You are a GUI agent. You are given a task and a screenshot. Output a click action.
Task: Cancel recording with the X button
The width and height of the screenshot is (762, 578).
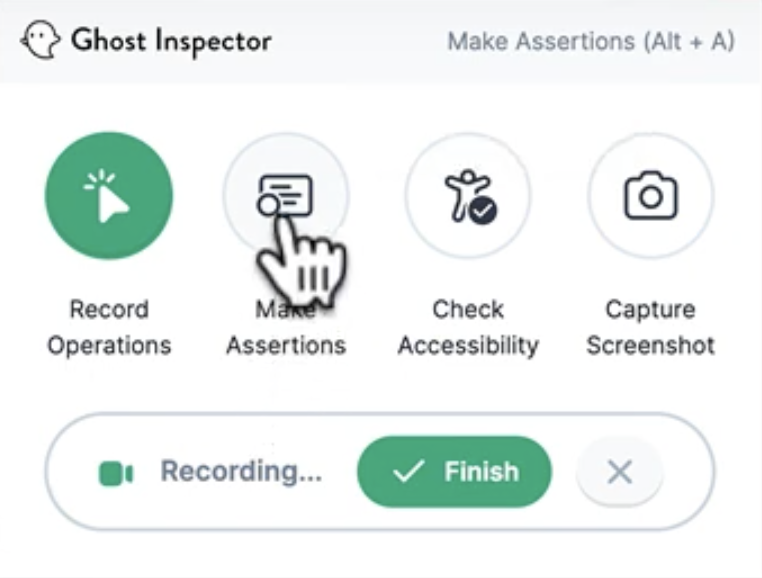tap(620, 472)
